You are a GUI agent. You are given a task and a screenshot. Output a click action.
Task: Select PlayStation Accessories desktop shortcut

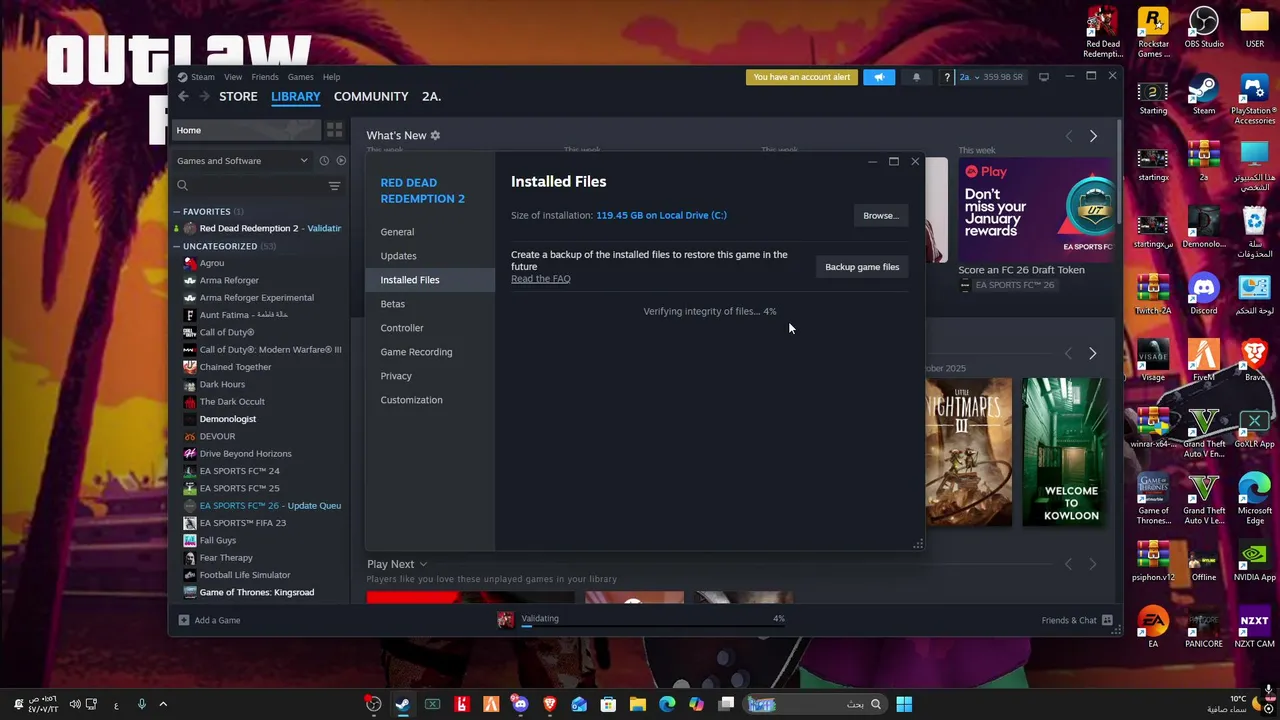(1254, 100)
